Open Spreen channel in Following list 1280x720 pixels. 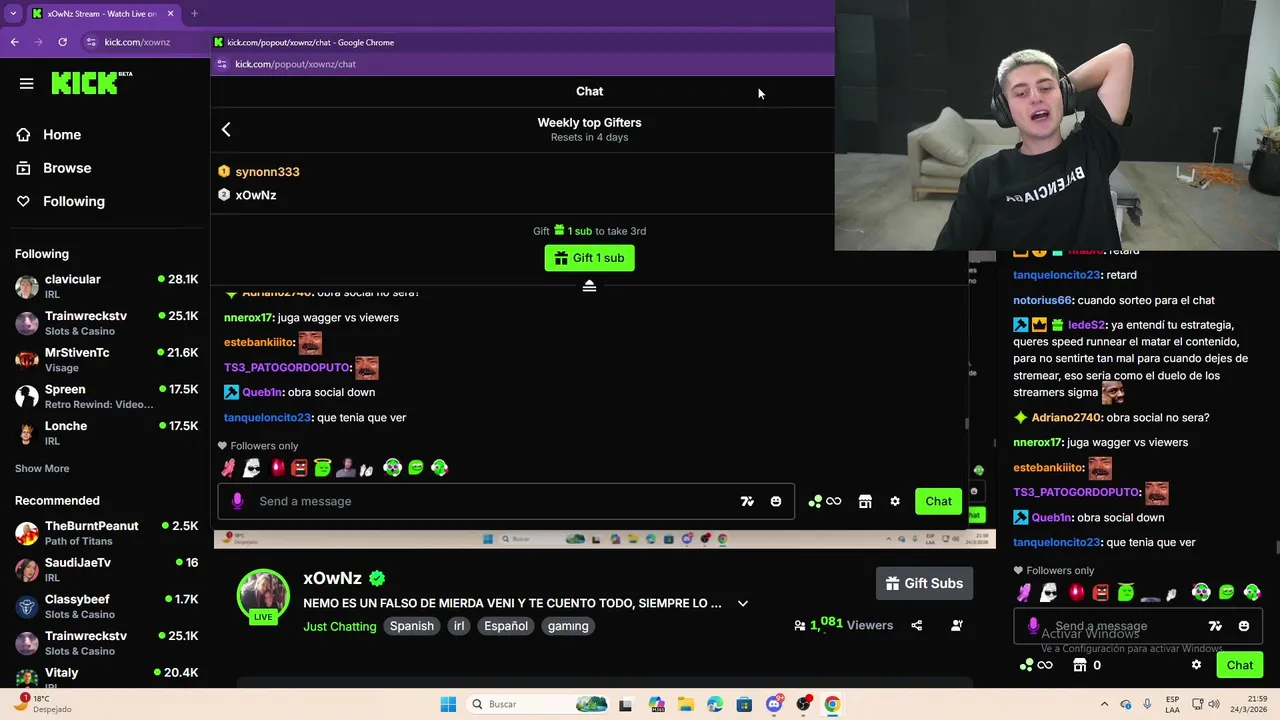pos(106,396)
